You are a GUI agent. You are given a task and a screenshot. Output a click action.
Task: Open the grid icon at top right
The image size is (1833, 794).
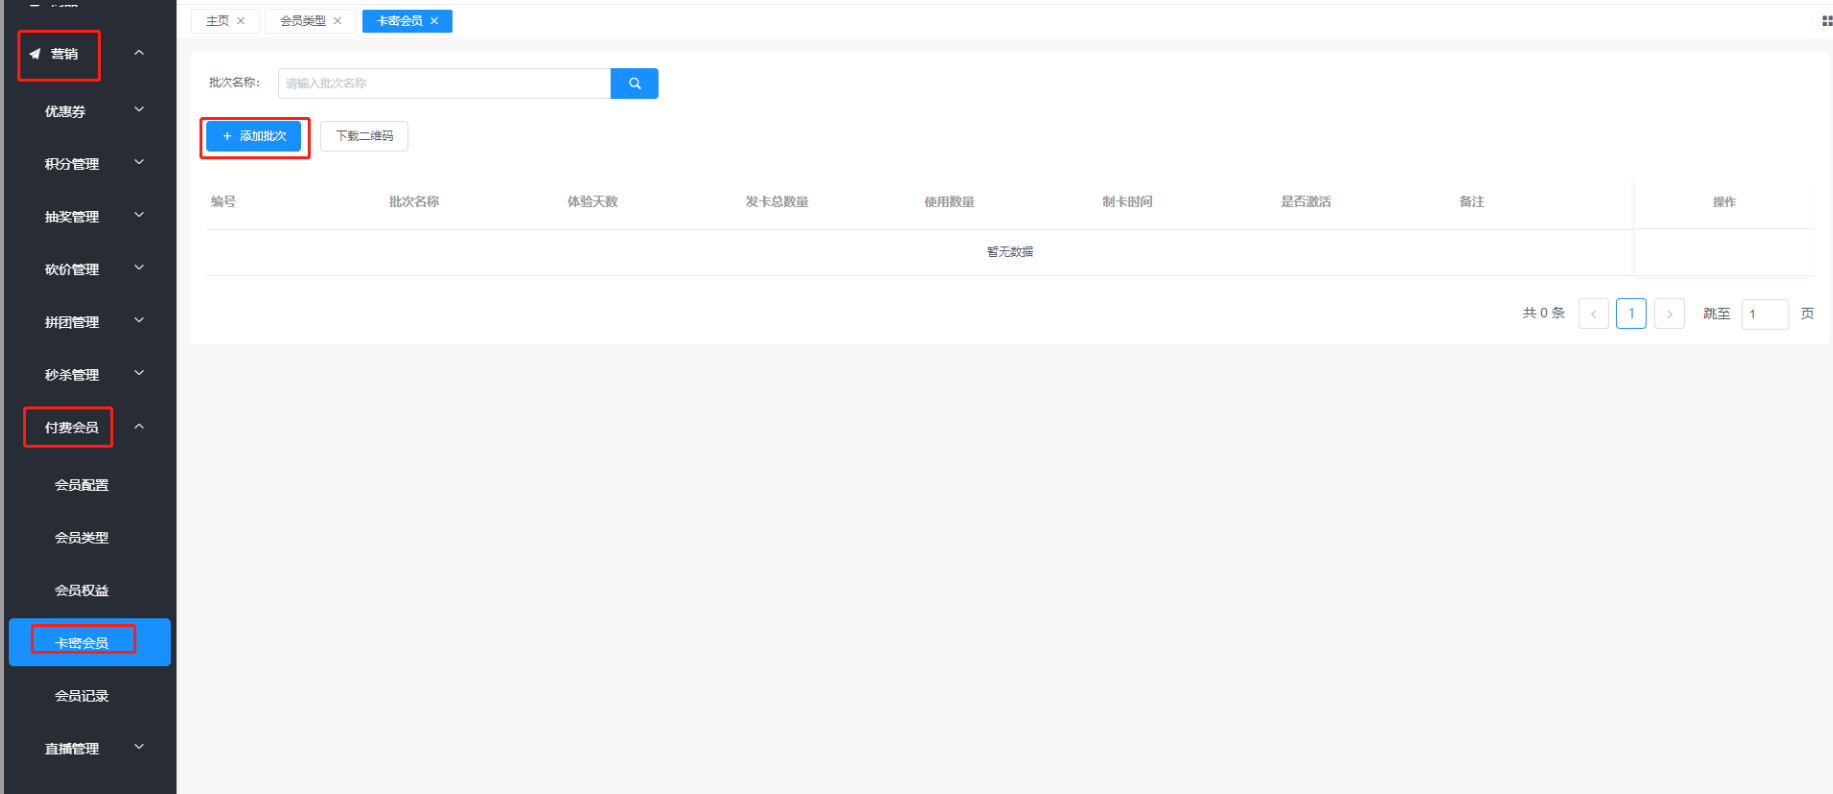1826,21
